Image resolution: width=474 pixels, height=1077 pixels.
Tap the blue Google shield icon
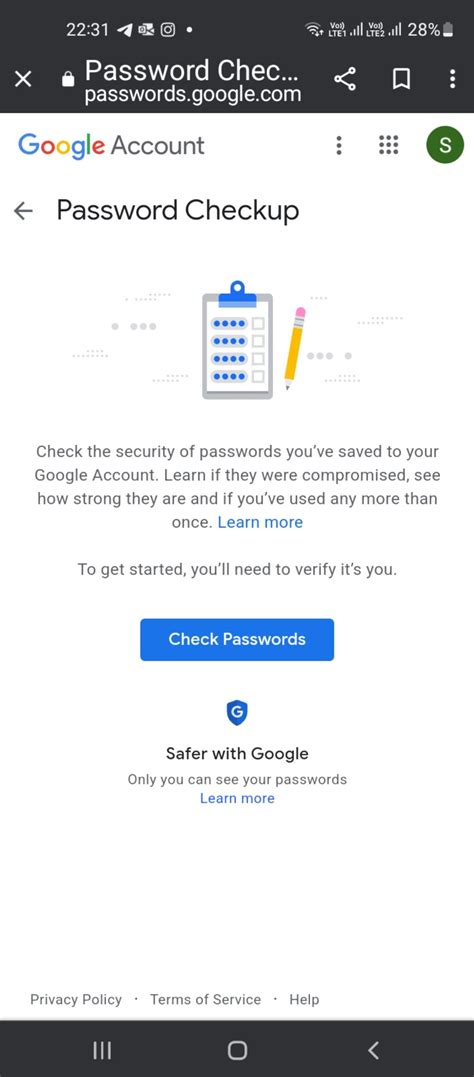point(237,713)
